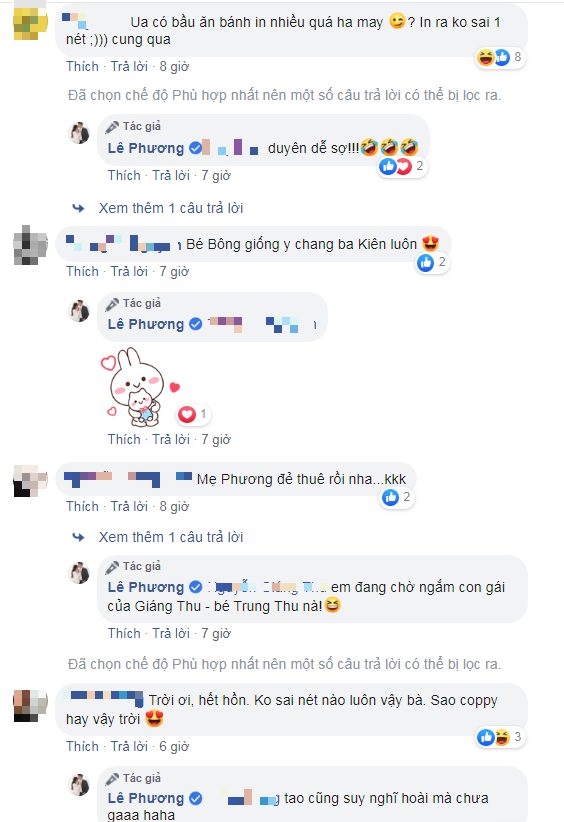Screen dimensions: 564x822
Task: Click the verified badge beside Lê Phương in the first reply
Action: pos(196,148)
